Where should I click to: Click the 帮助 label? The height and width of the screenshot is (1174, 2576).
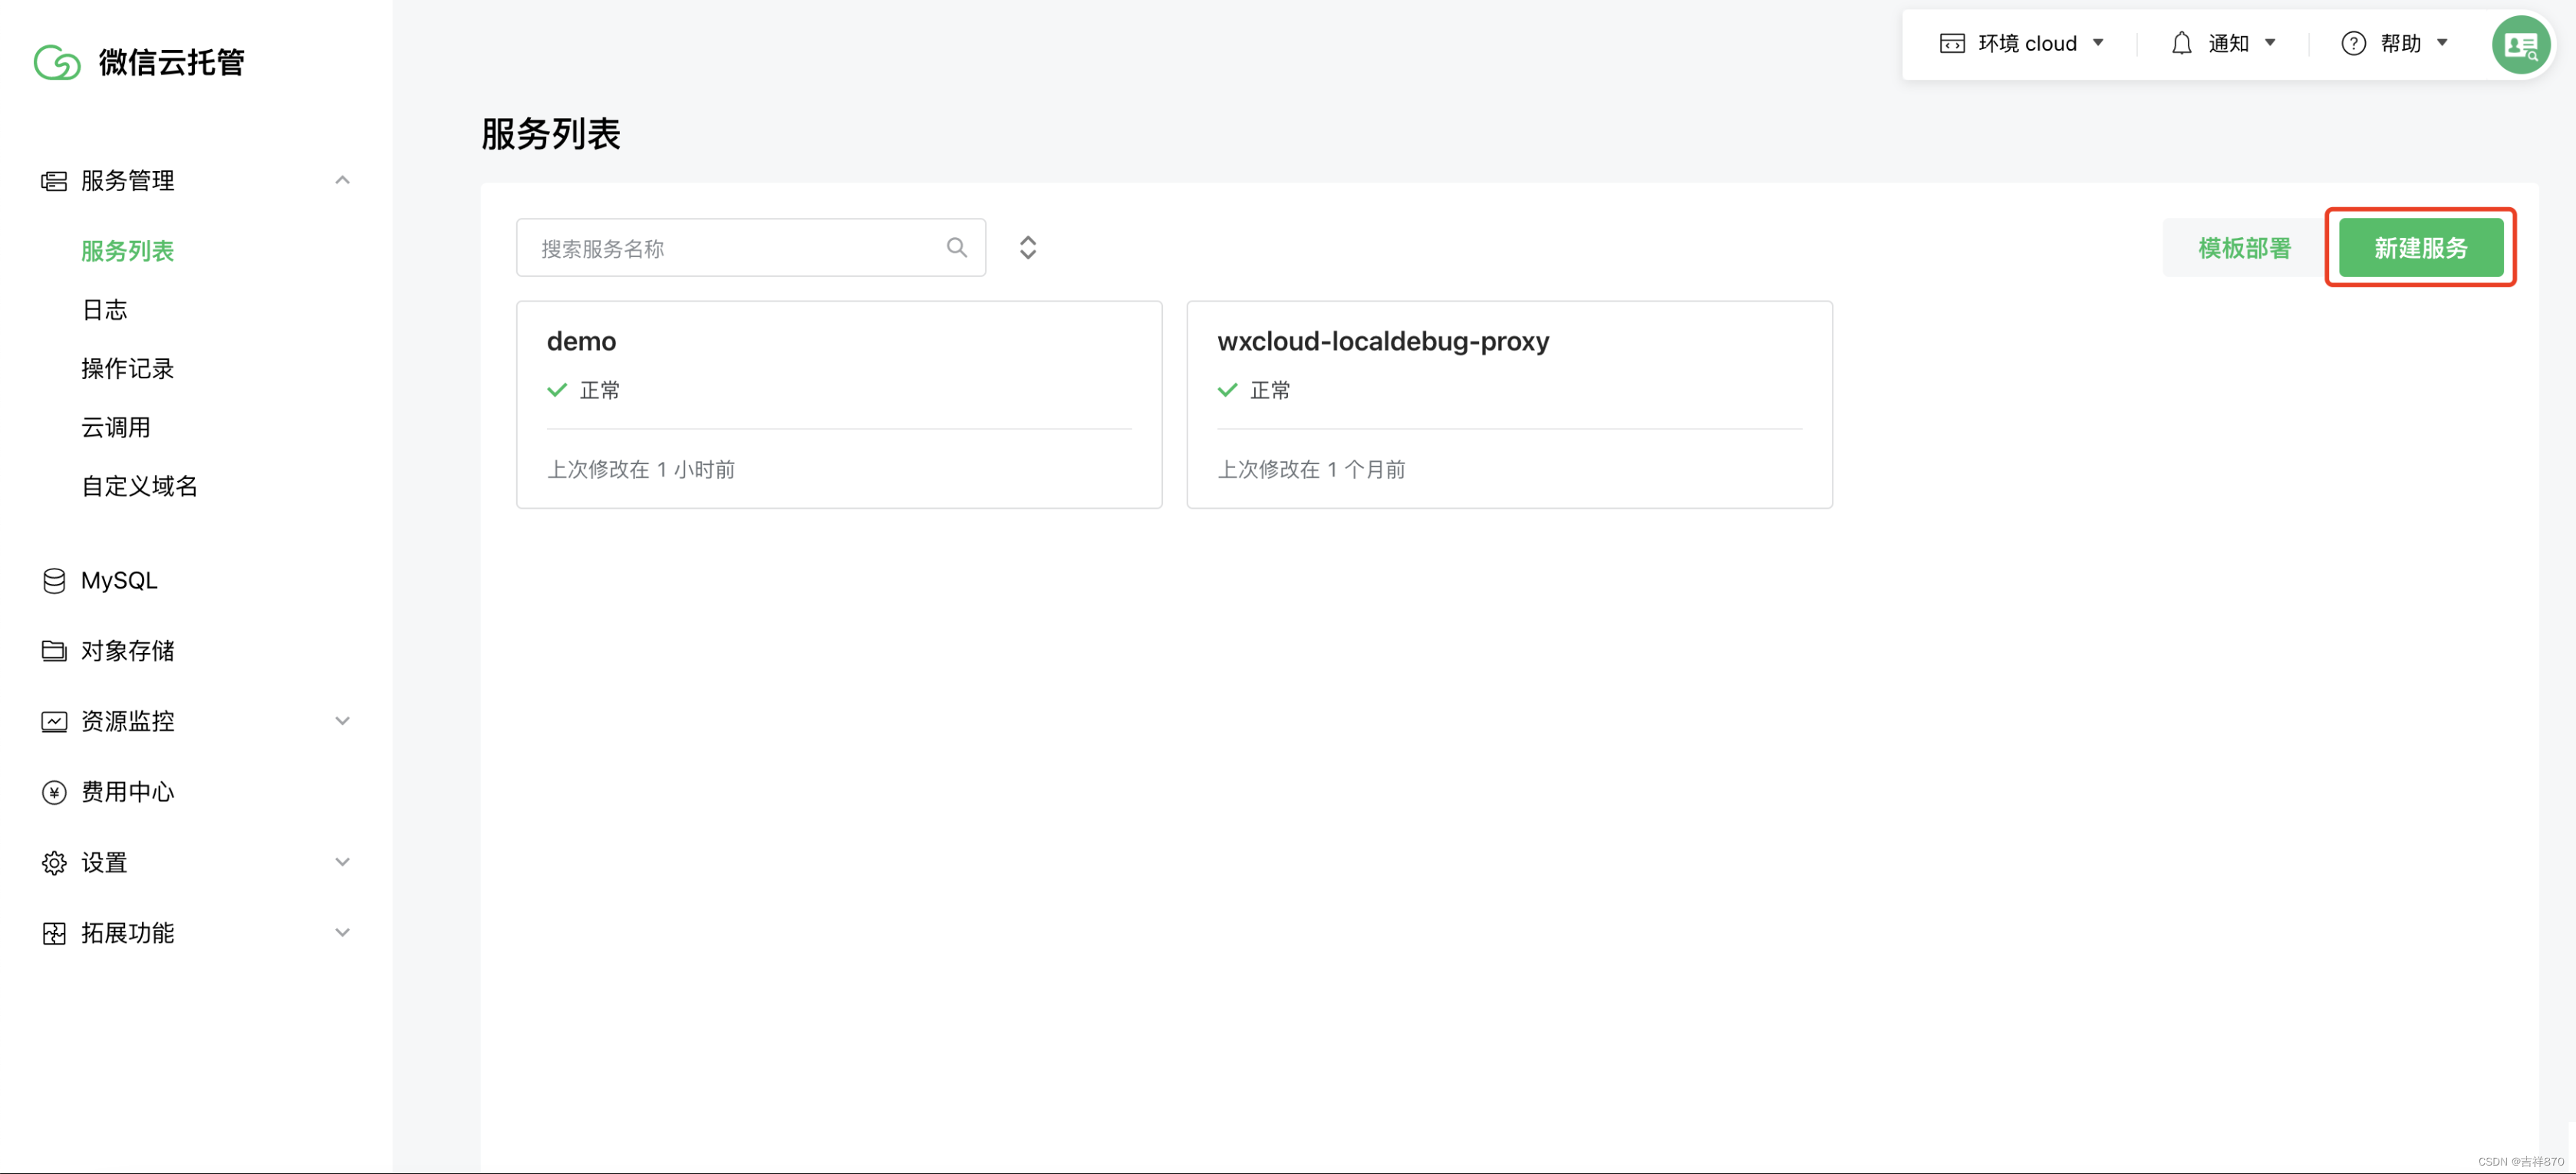2401,43
